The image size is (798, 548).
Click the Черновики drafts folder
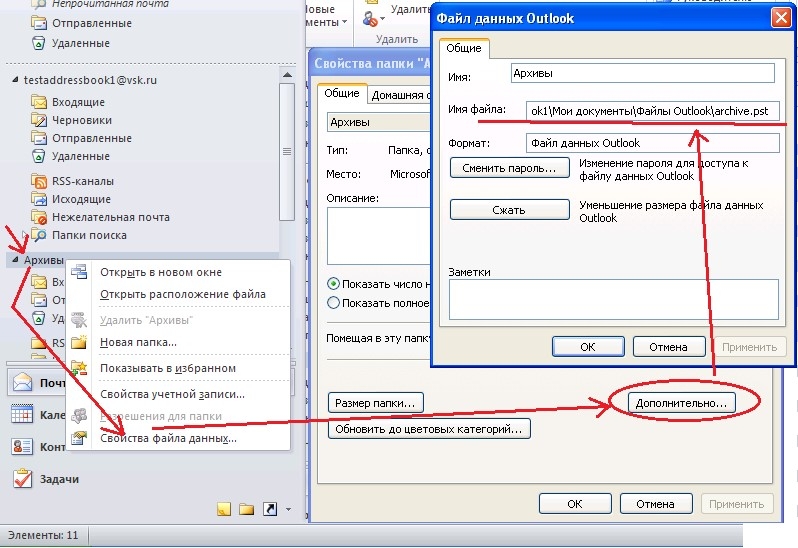coord(81,120)
